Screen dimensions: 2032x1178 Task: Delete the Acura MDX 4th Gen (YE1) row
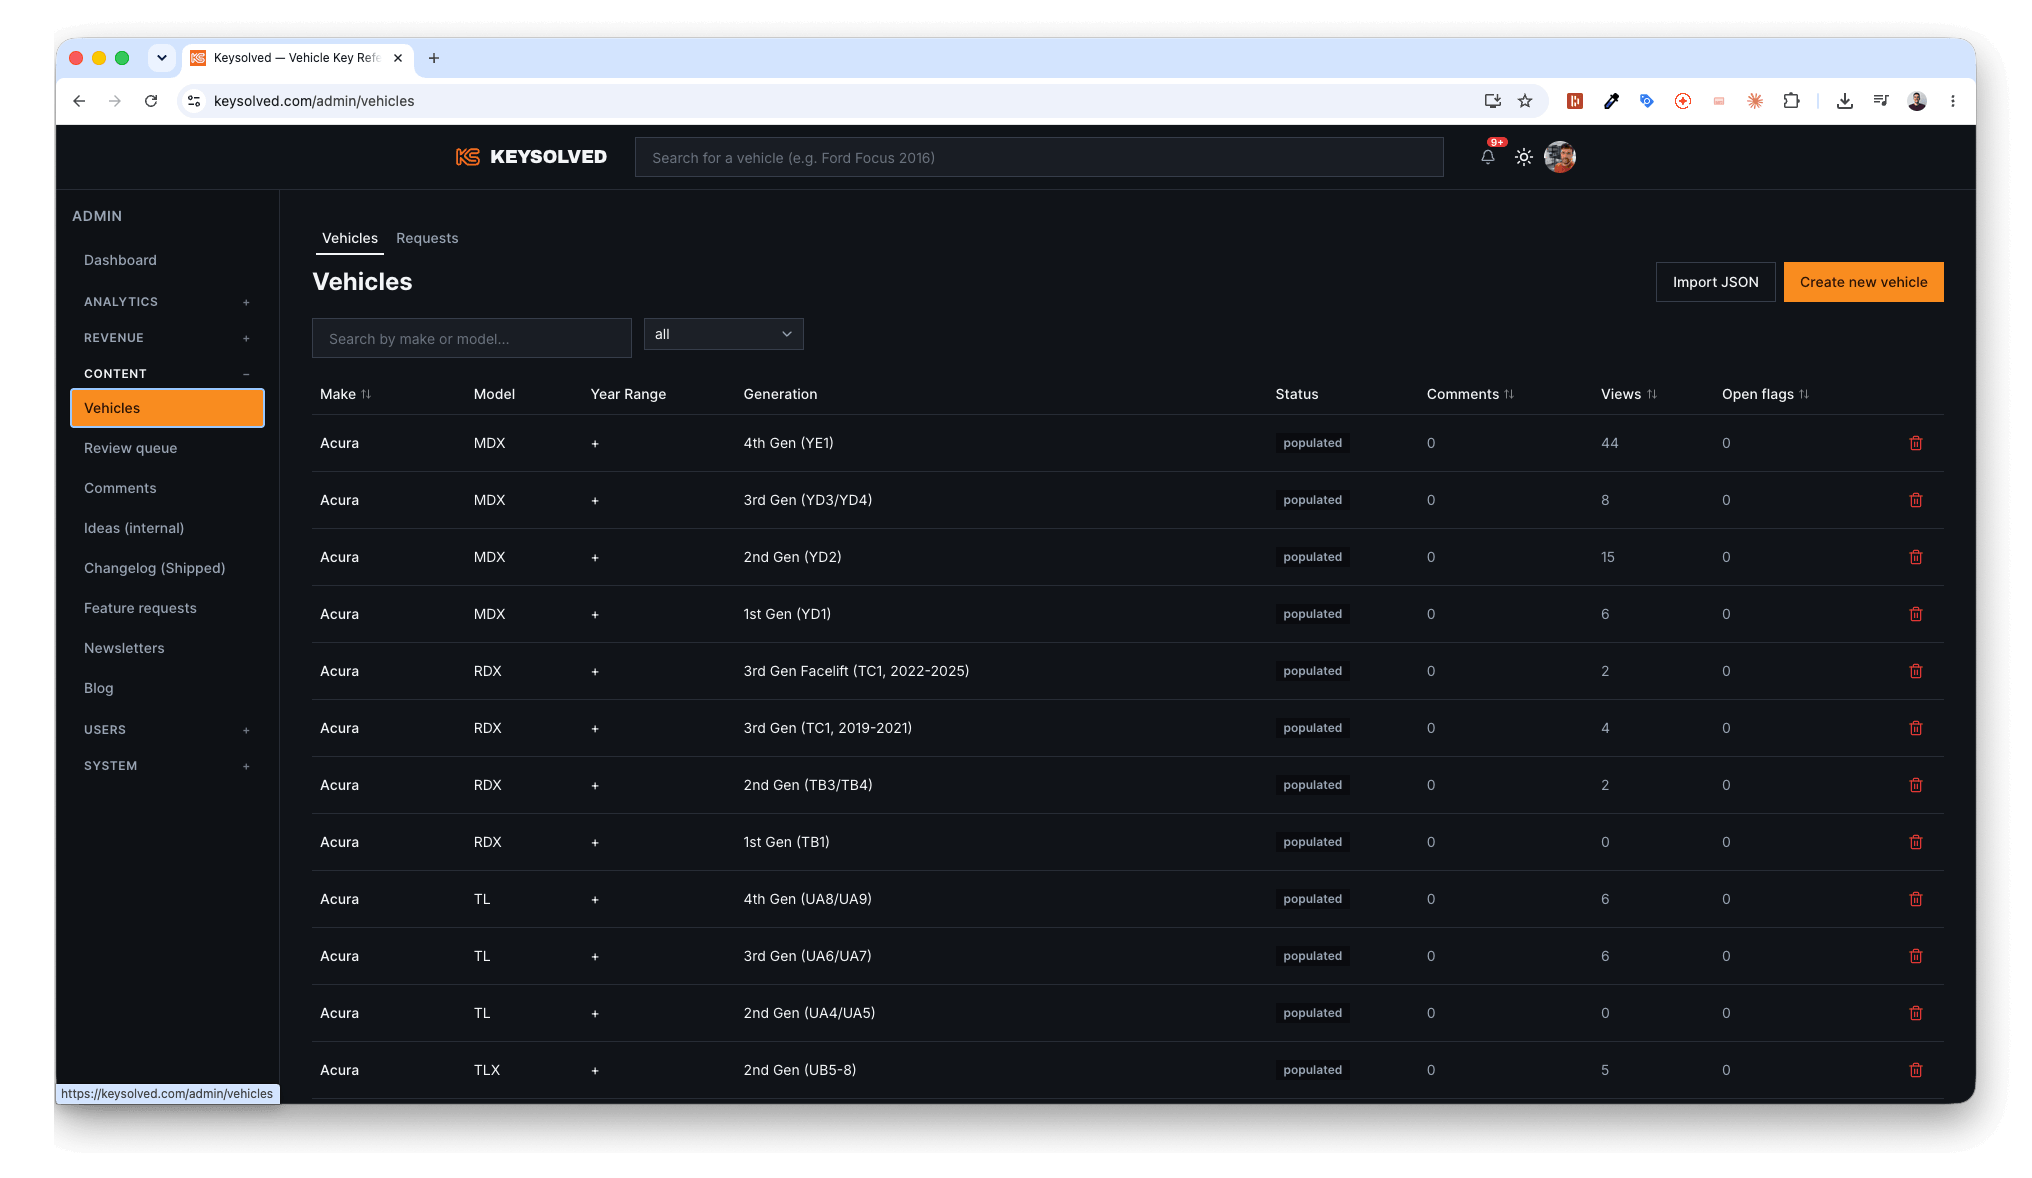pos(1916,443)
